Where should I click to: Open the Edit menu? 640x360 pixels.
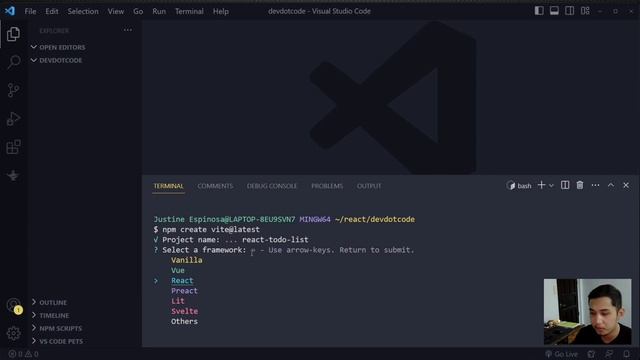[x=52, y=11]
